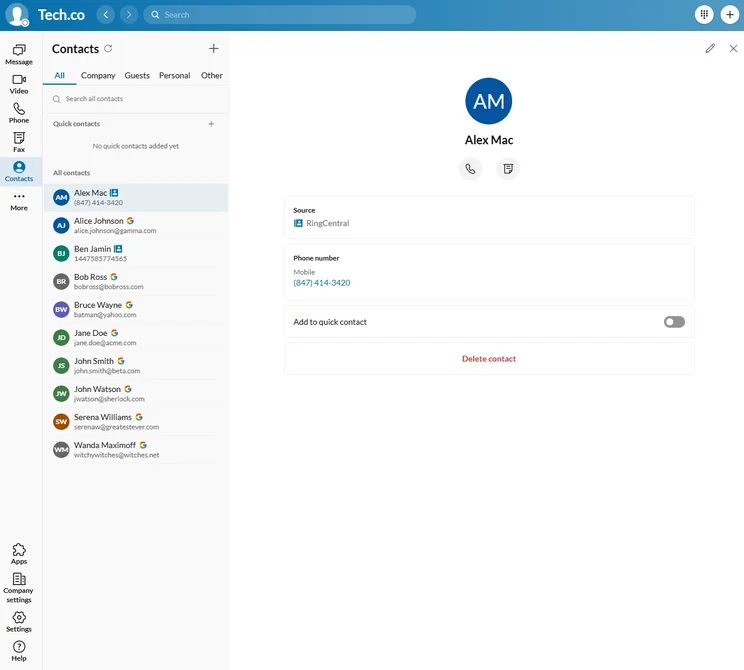Focus the Search all contacts field

136,99
